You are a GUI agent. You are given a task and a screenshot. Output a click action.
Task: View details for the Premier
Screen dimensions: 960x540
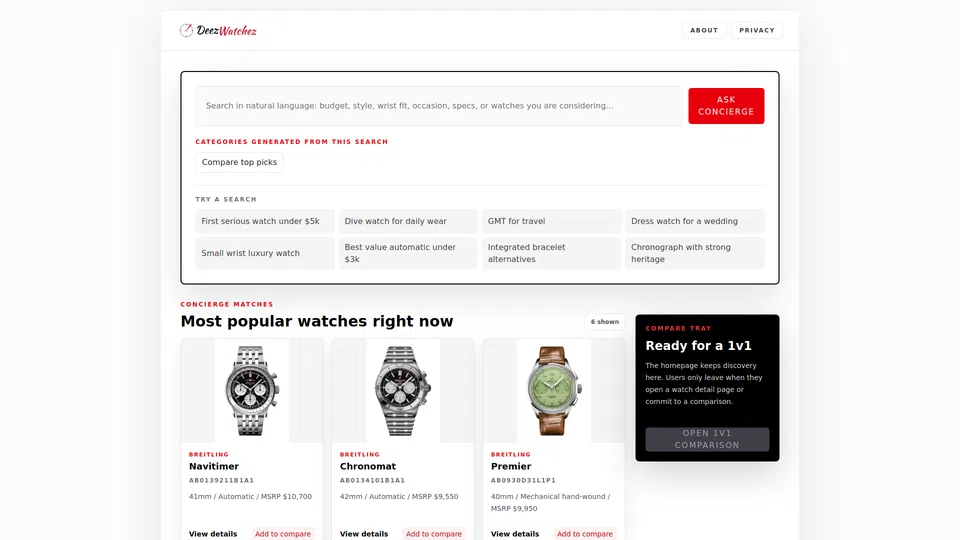click(x=515, y=534)
